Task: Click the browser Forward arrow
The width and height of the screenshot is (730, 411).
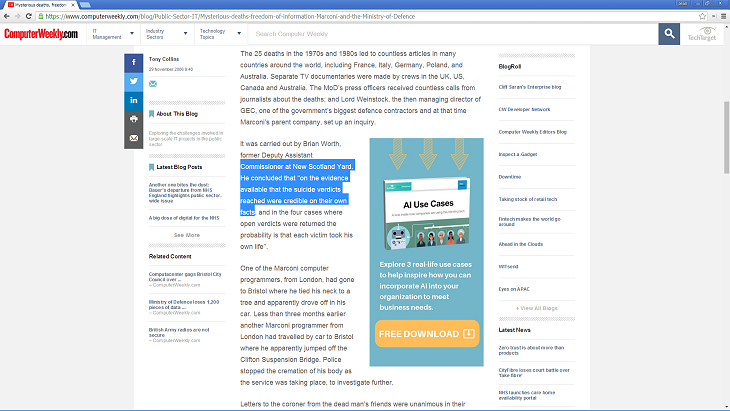Action: click(17, 16)
